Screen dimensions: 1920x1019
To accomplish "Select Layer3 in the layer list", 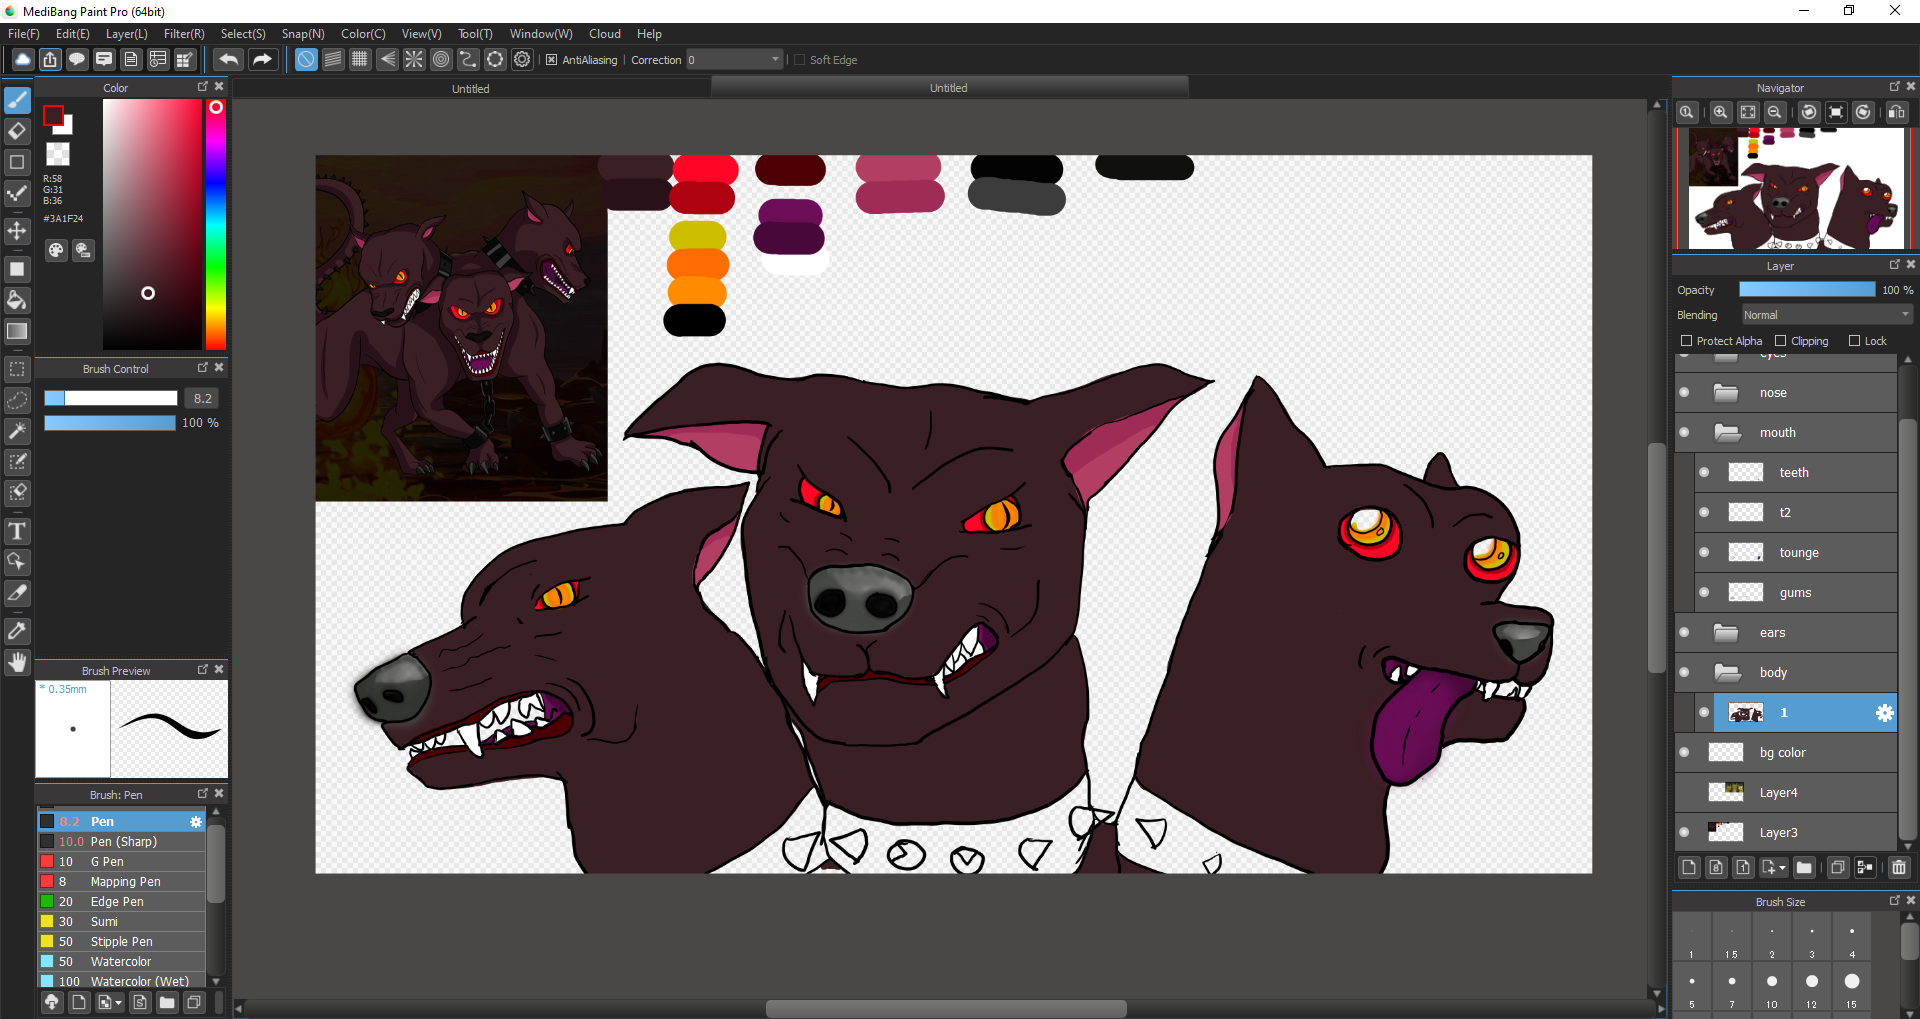I will [1786, 832].
